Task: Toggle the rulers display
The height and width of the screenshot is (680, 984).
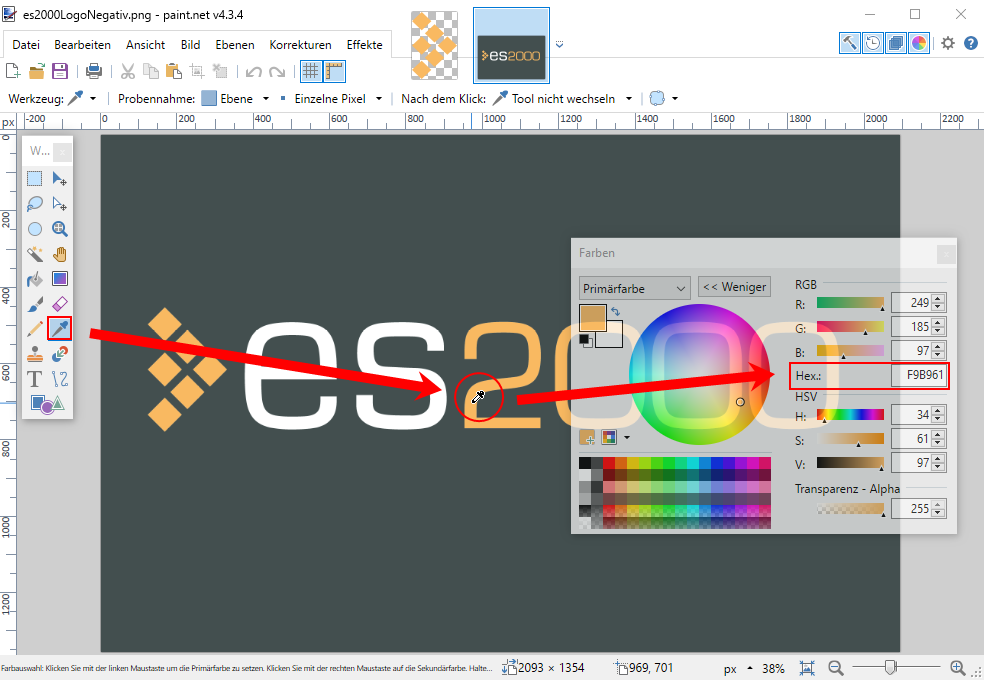Action: (x=334, y=71)
